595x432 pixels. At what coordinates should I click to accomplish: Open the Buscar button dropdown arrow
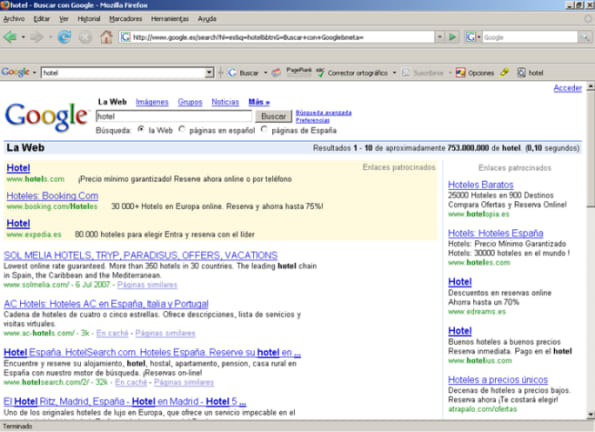click(x=265, y=73)
